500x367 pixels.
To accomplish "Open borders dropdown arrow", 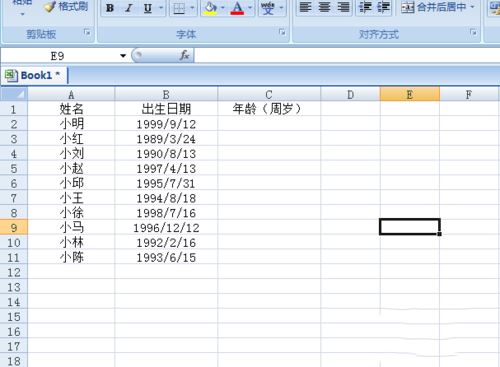I will 192,8.
